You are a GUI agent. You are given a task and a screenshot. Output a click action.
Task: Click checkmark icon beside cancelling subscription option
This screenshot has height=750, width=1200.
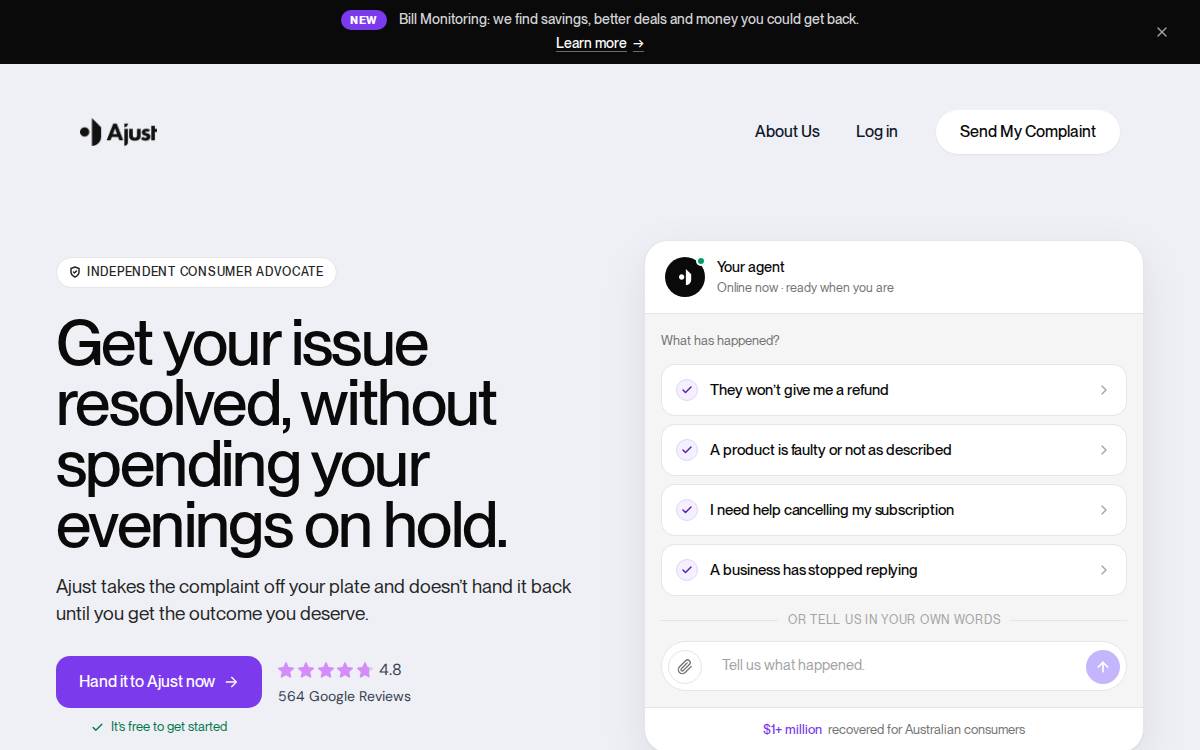(x=687, y=510)
